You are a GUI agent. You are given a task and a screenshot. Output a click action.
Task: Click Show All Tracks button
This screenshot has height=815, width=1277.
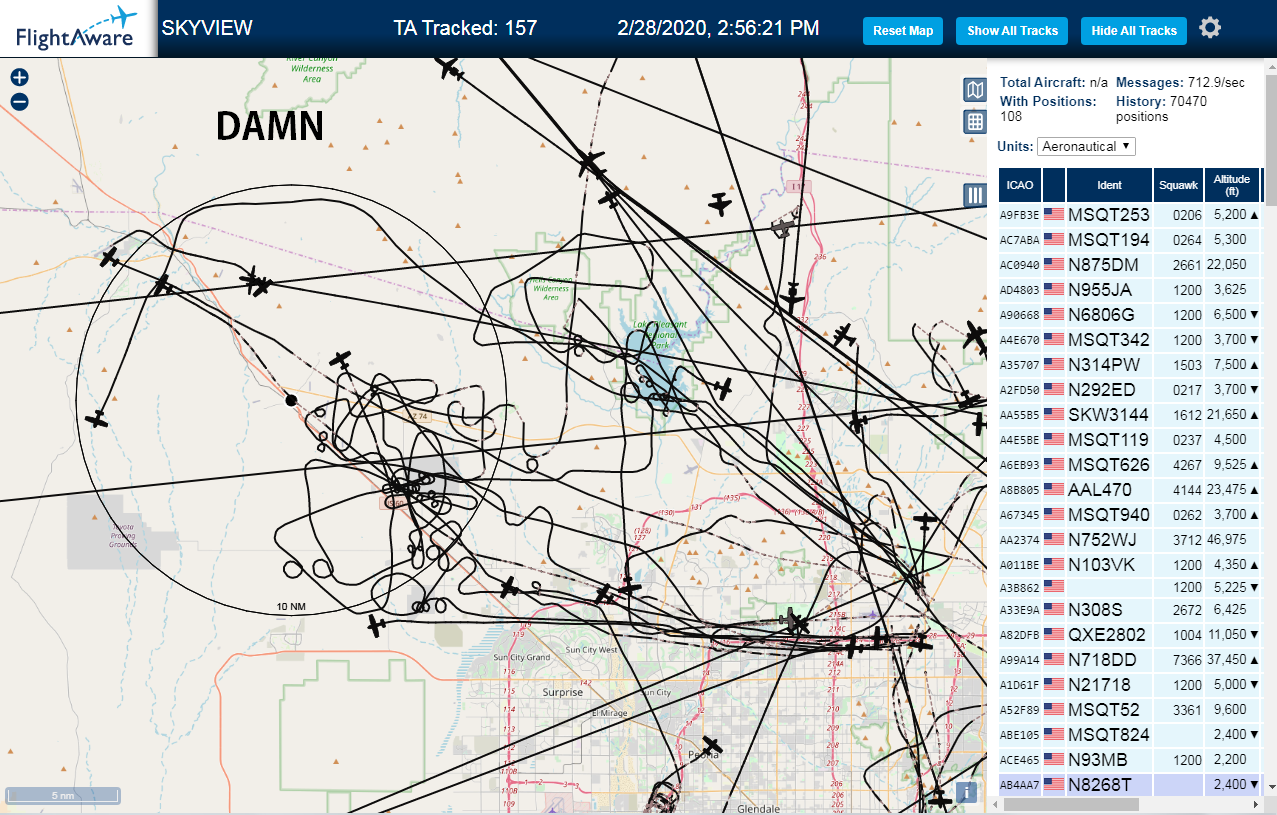(x=1012, y=31)
